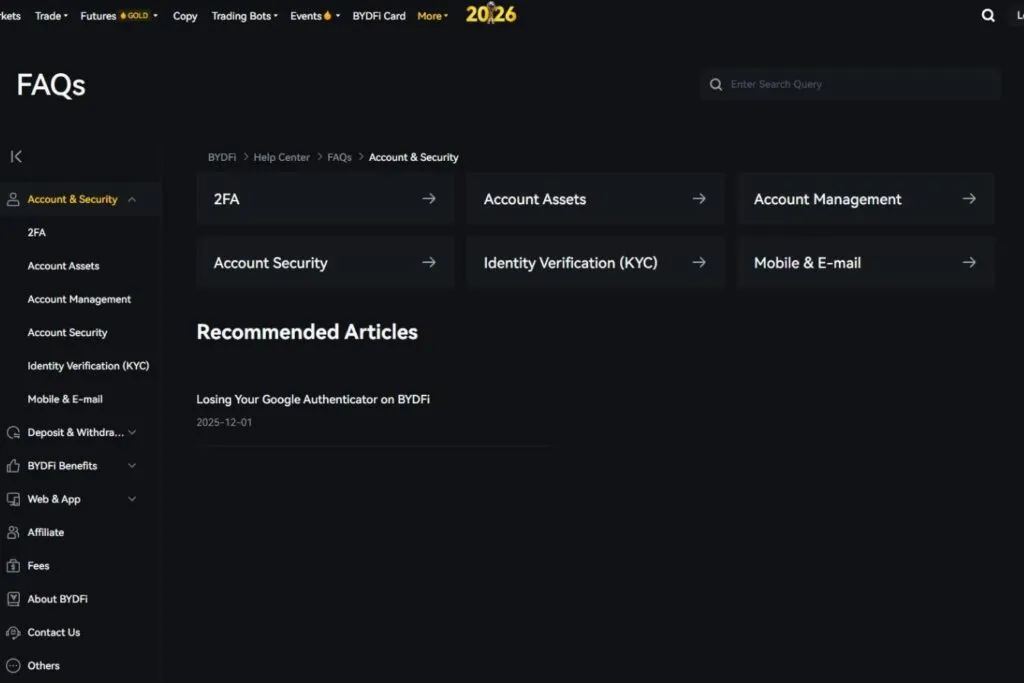Screen dimensions: 1024x683
Task: Expand the Deposit & Withdrawal sidebar section
Action: pyautogui.click(x=132, y=432)
